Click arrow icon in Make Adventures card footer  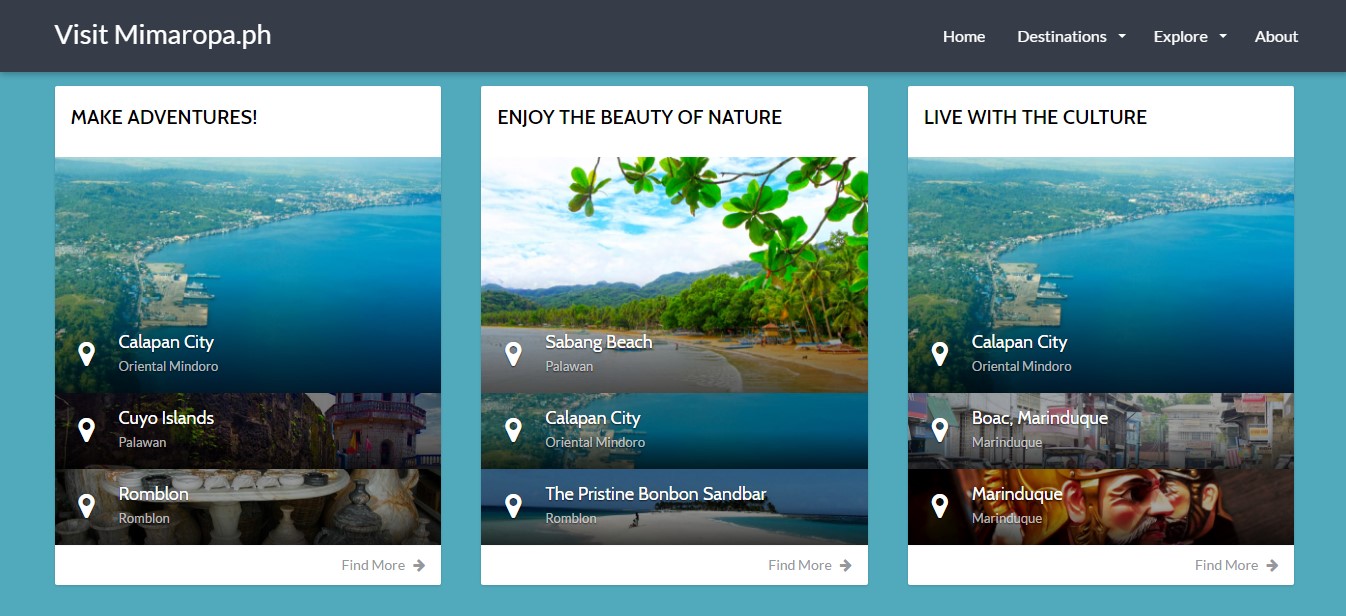coord(419,565)
